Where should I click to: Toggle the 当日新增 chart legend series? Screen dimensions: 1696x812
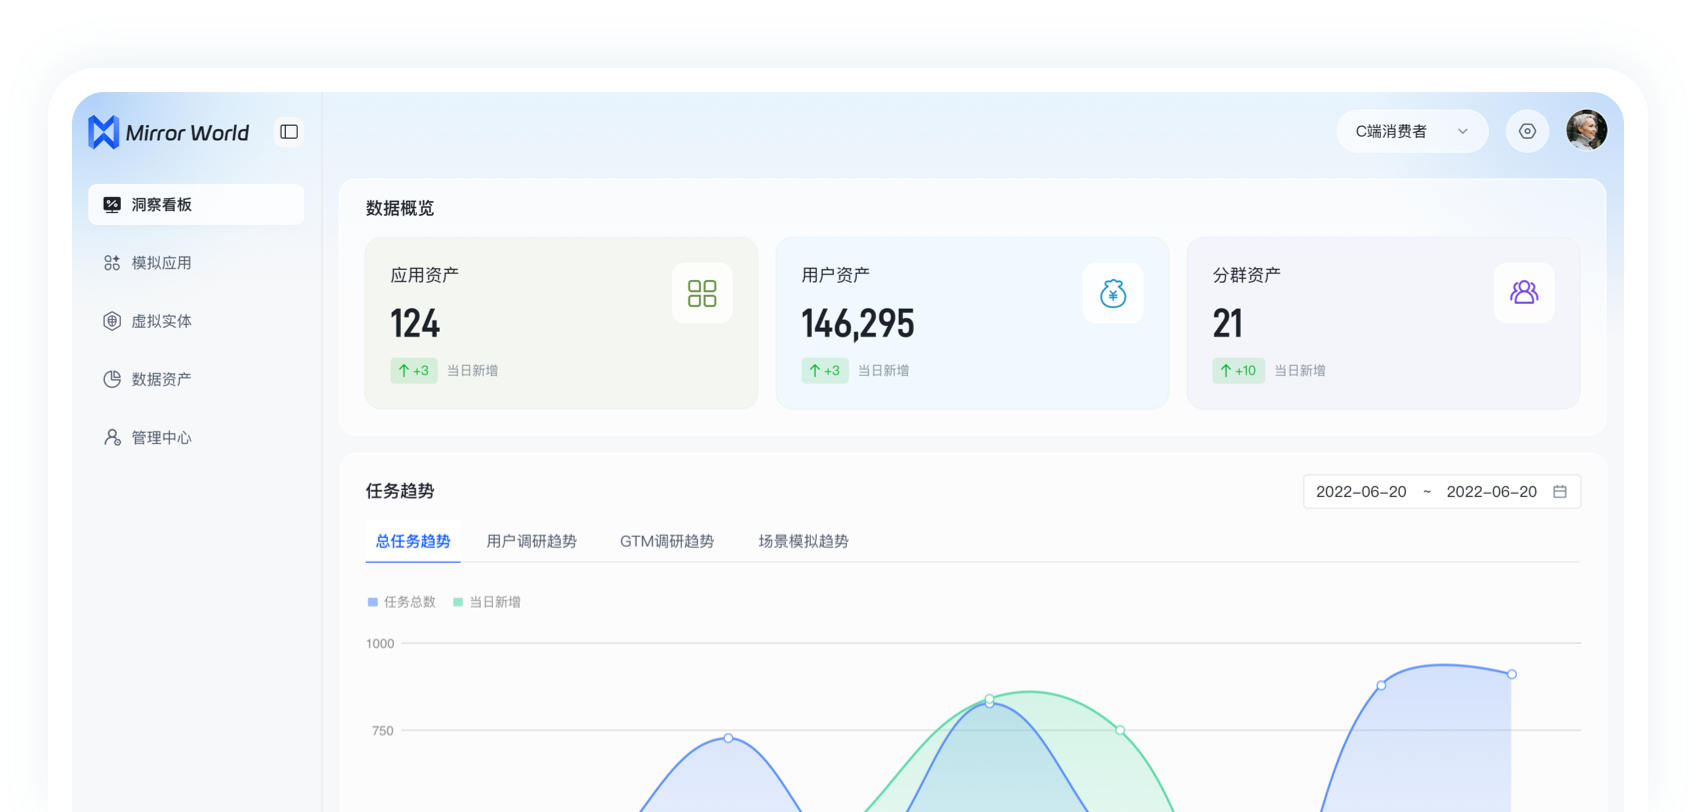pos(487,602)
